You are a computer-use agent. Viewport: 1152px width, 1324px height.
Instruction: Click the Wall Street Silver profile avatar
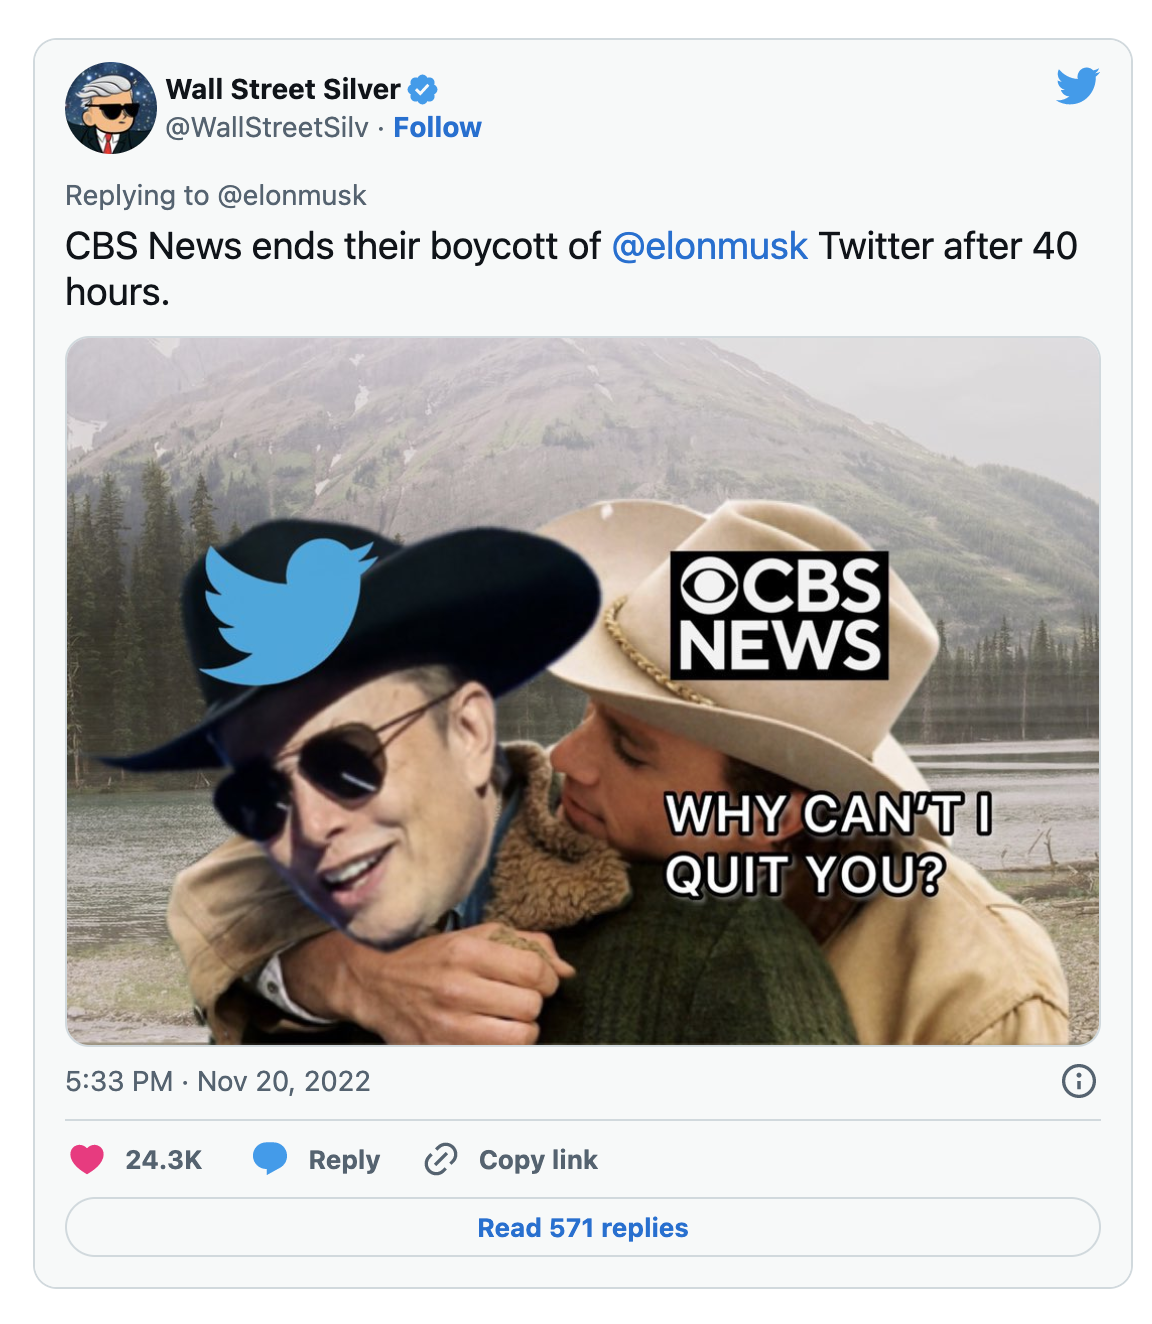tap(110, 108)
